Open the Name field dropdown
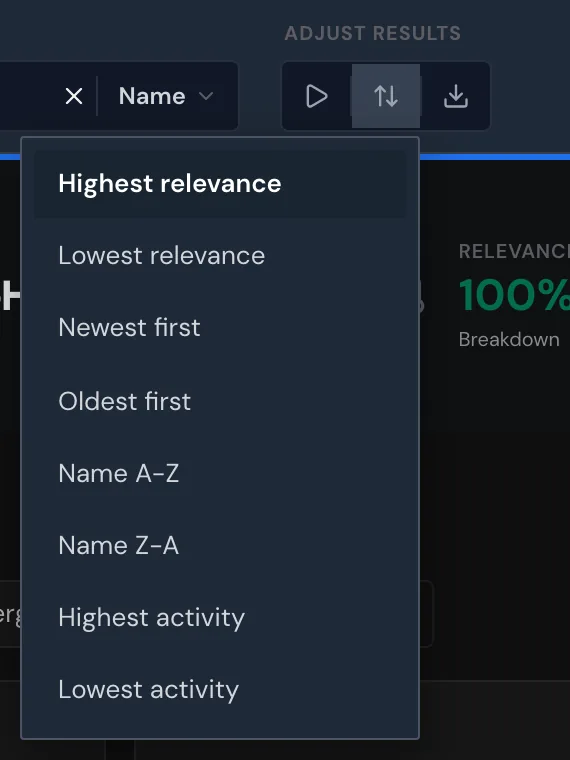Viewport: 570px width, 760px height. click(x=167, y=96)
